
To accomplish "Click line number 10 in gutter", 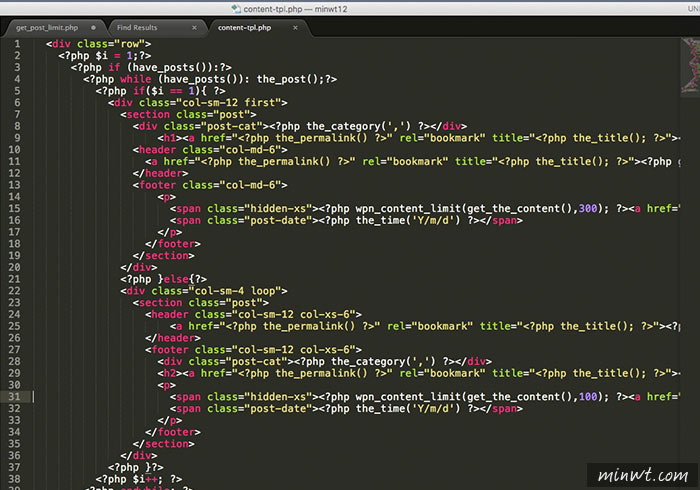I will [14, 149].
